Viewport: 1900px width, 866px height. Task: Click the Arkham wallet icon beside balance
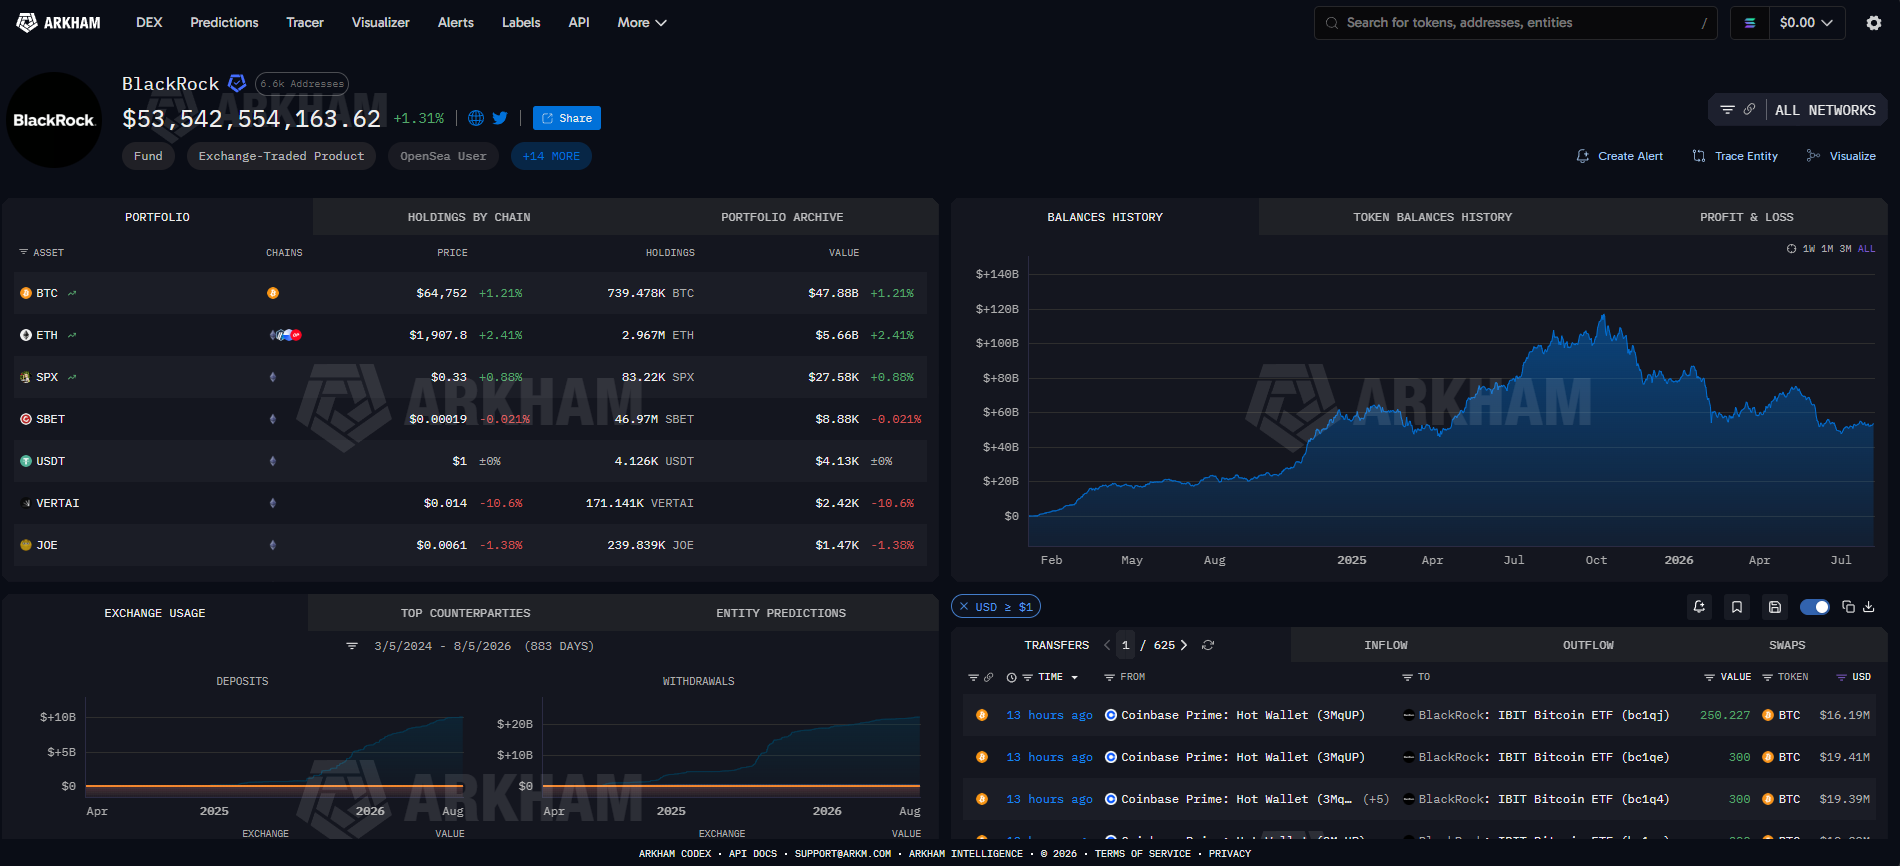coord(1750,23)
